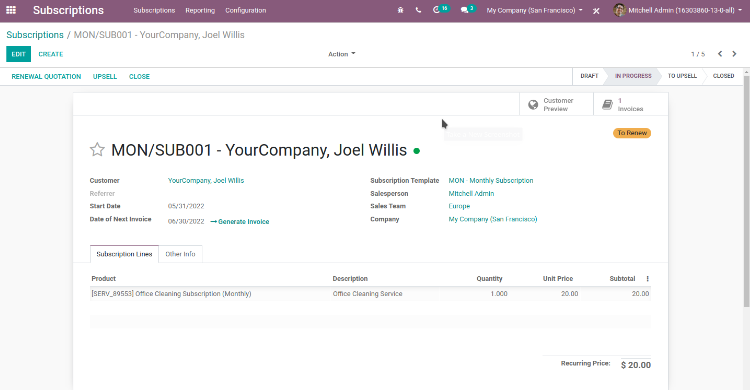Click the start date 05/31/2022

186,206
